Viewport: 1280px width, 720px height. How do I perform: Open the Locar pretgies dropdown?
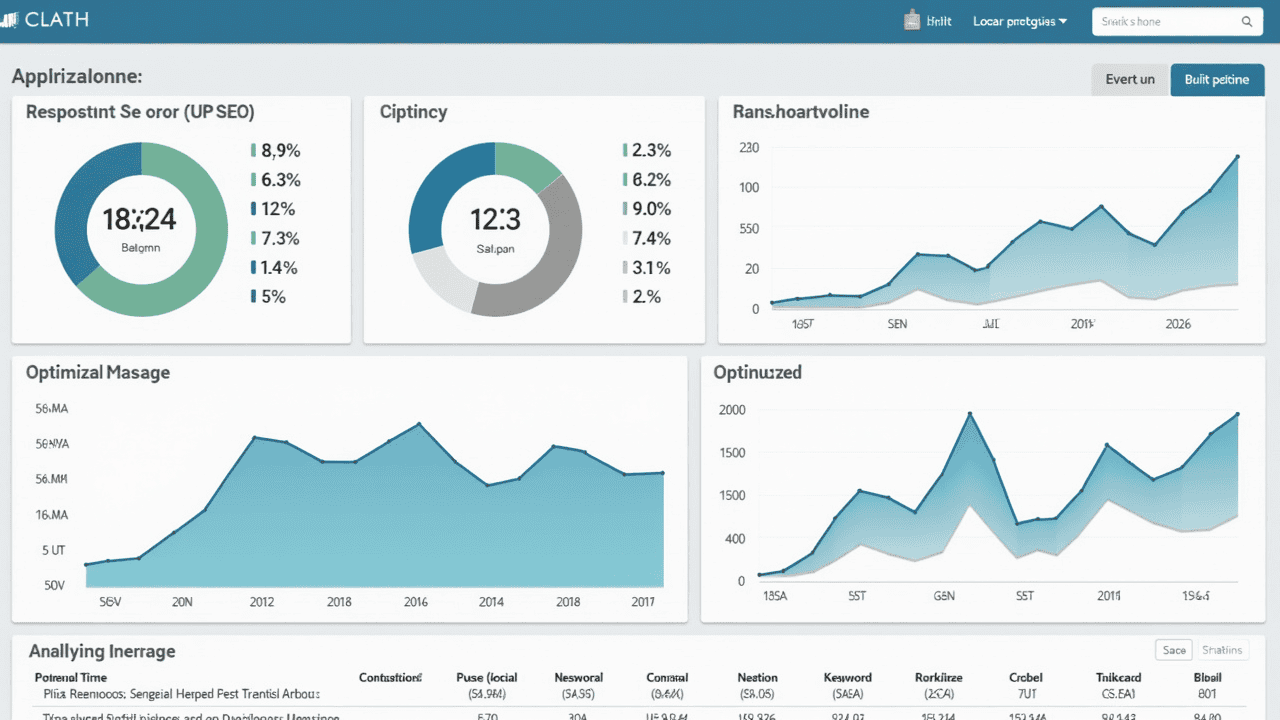point(1020,21)
